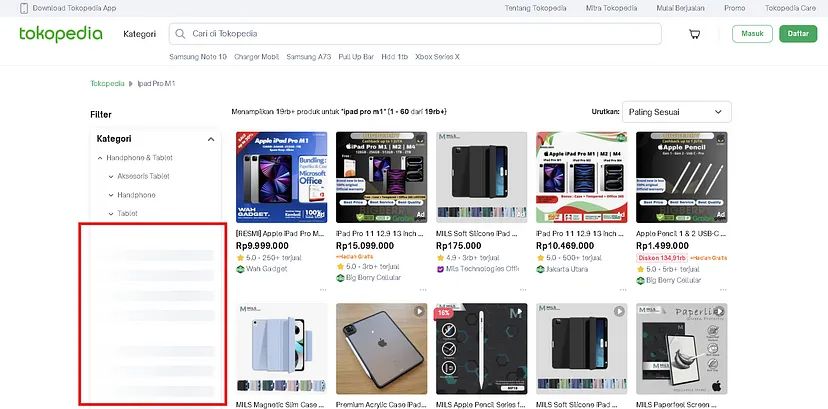Click Wah Gadget shop badge icon
This screenshot has width=828, height=409.
pos(240,269)
